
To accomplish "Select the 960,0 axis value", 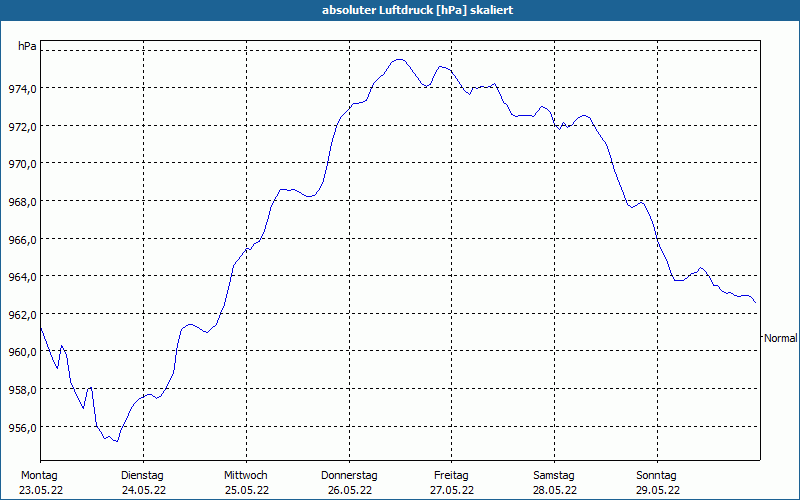I will (x=22, y=353).
